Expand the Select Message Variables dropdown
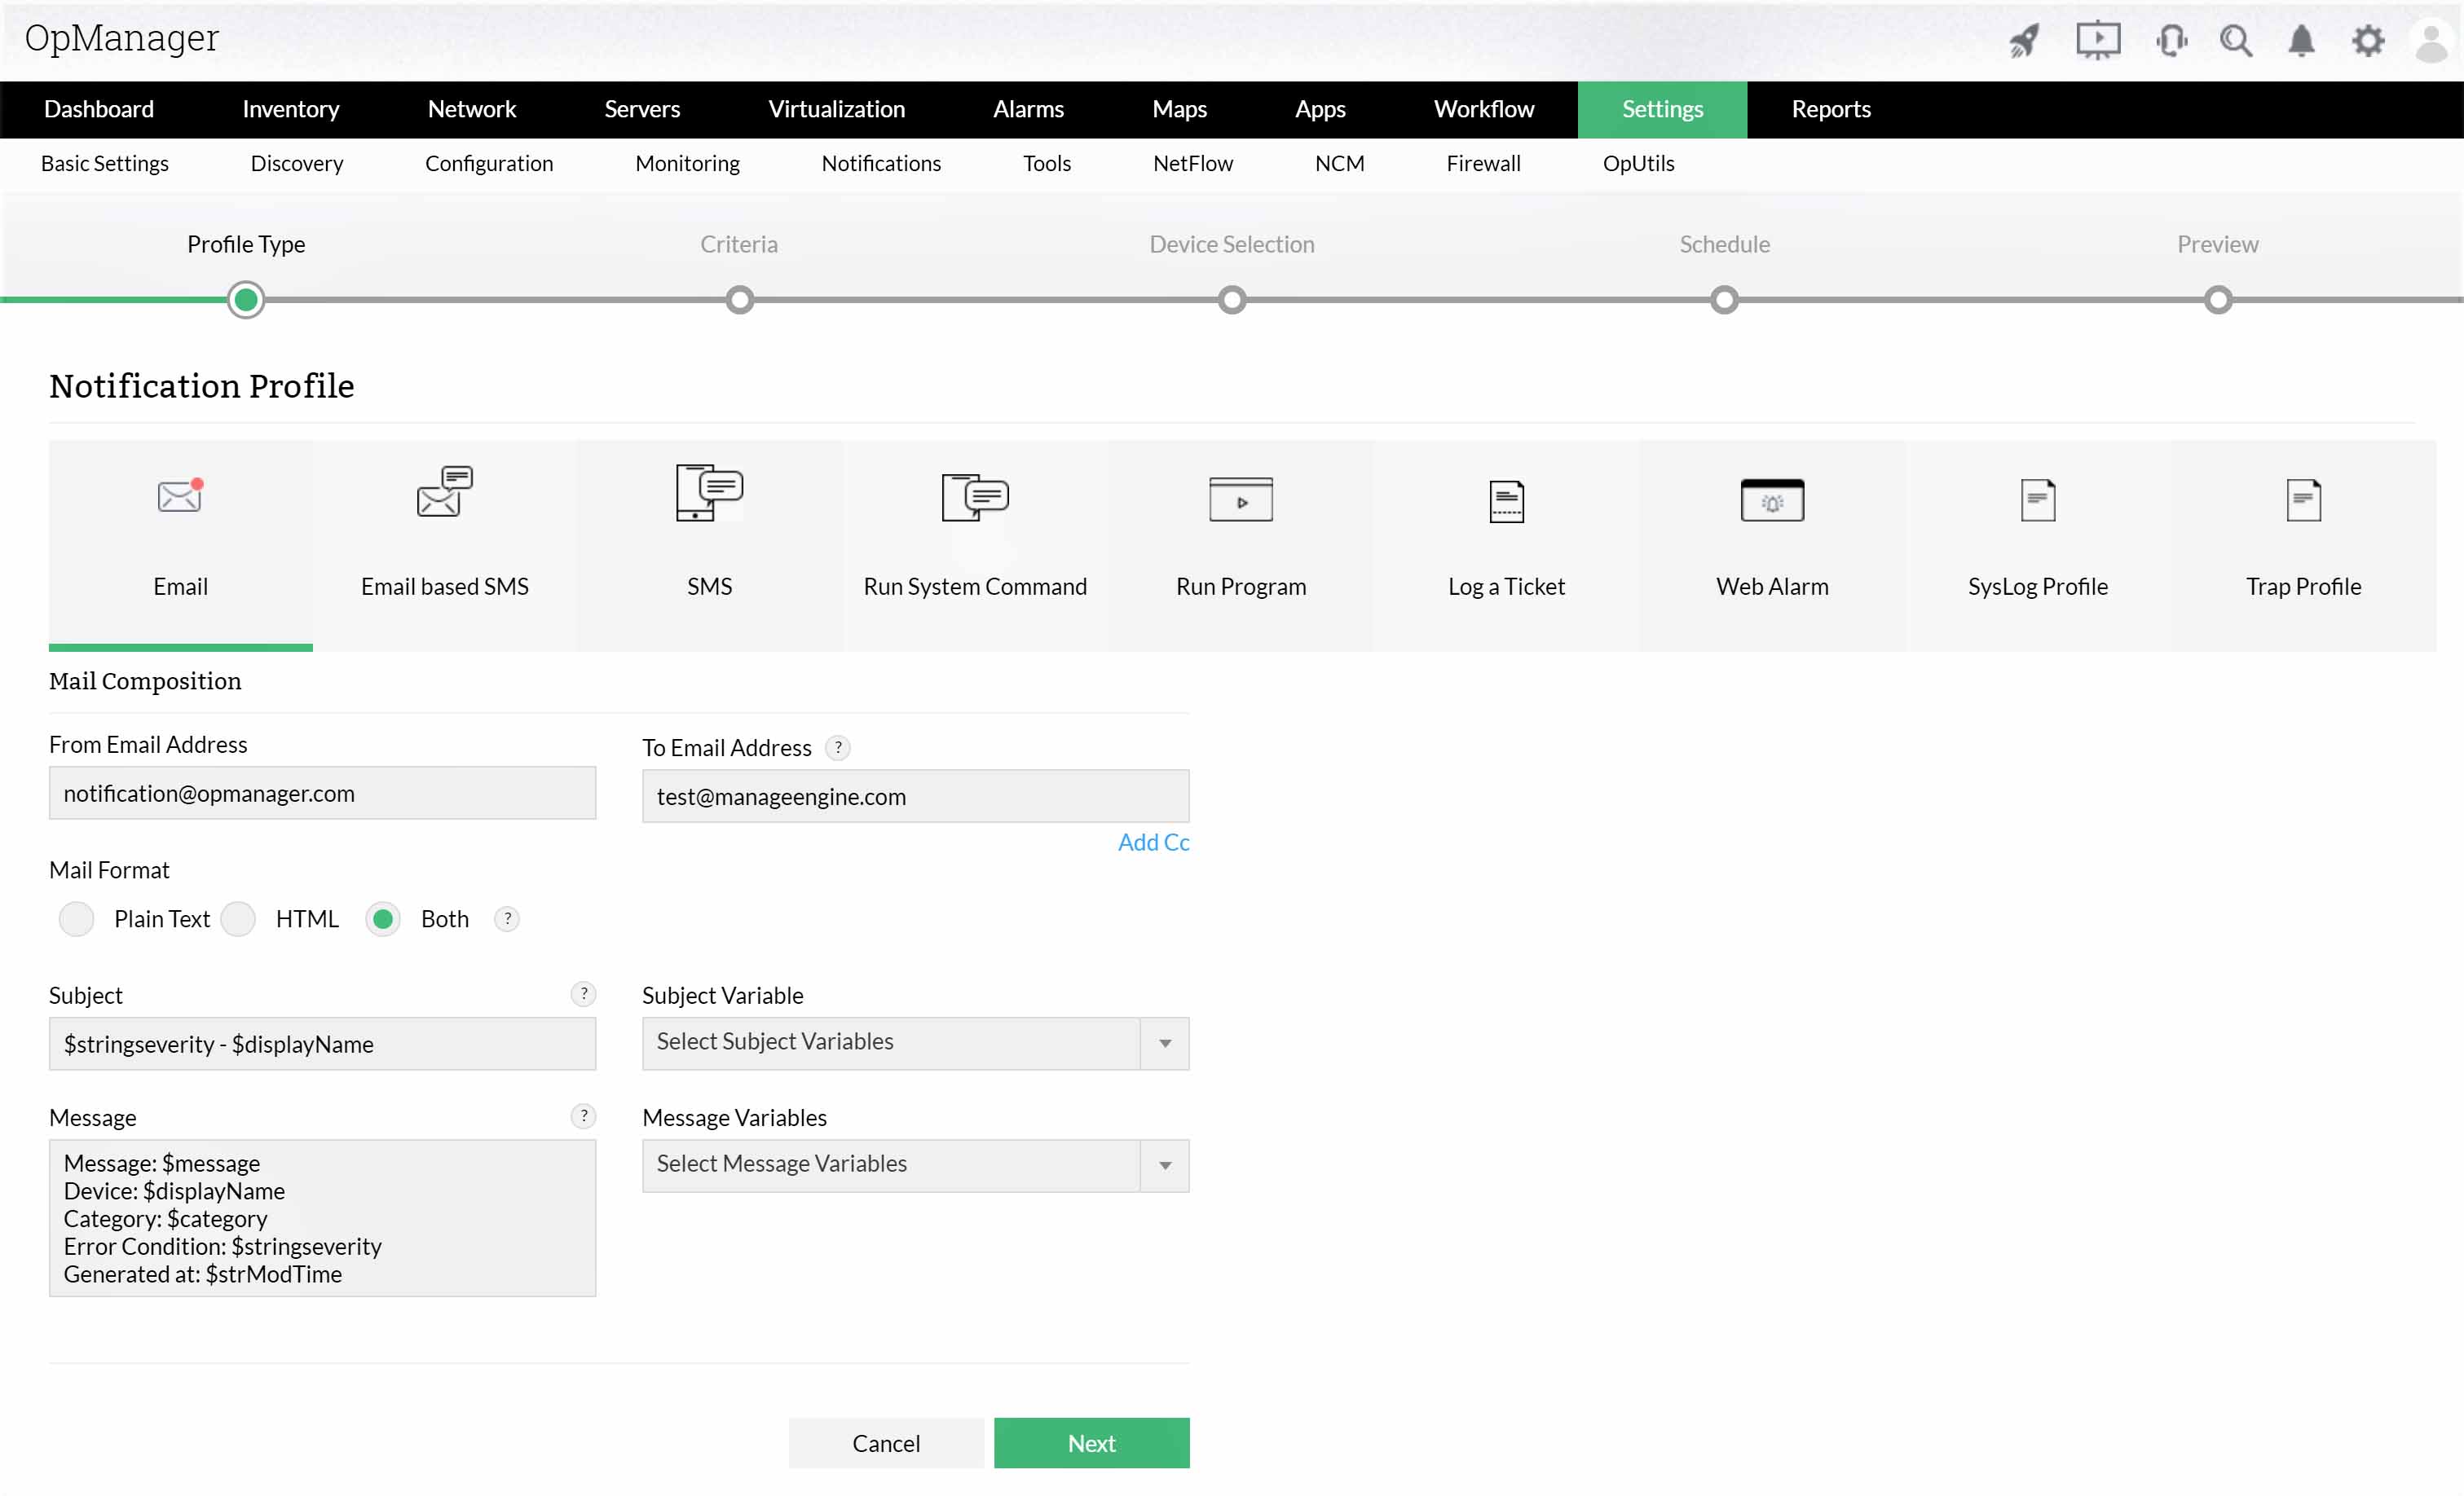The height and width of the screenshot is (1496, 2464). coord(1164,1165)
